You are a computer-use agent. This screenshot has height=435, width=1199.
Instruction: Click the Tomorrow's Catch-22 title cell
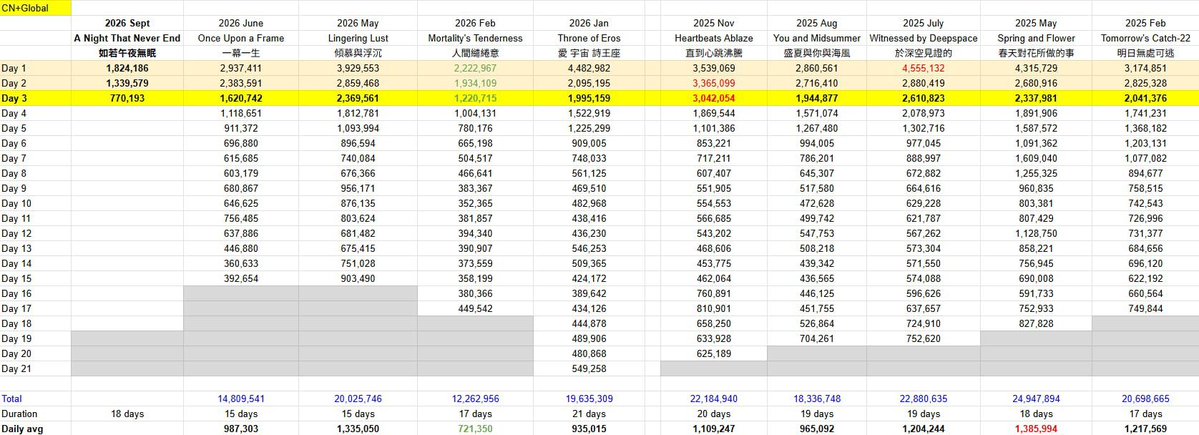tap(1145, 38)
